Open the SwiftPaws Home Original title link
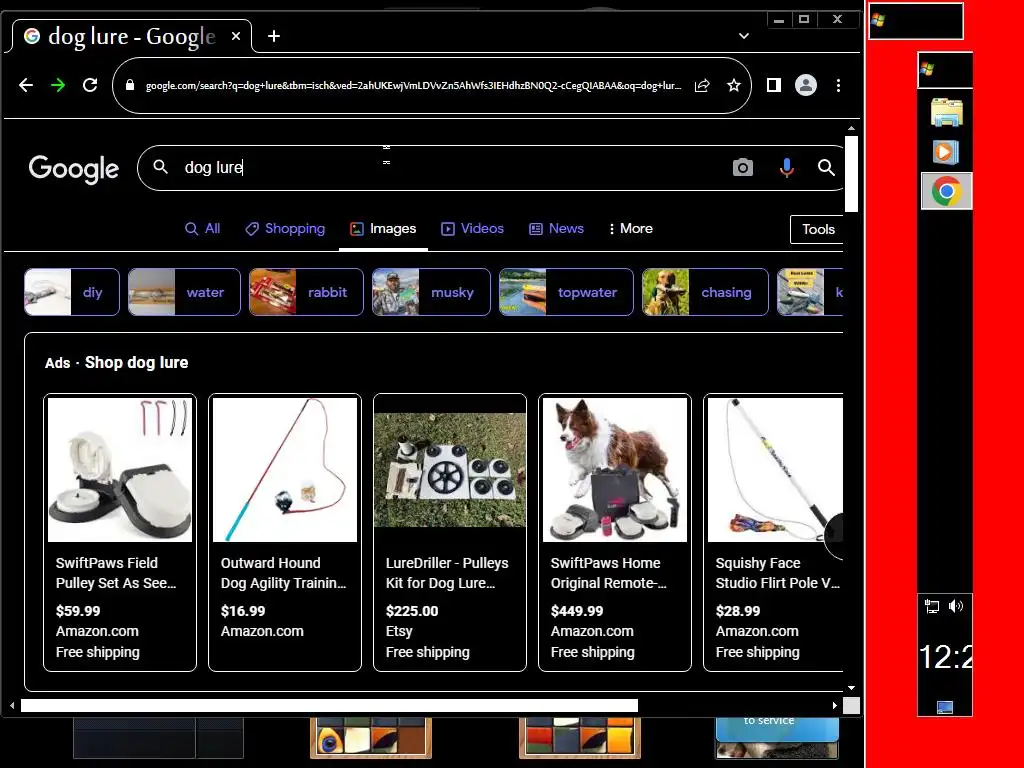 (x=609, y=573)
